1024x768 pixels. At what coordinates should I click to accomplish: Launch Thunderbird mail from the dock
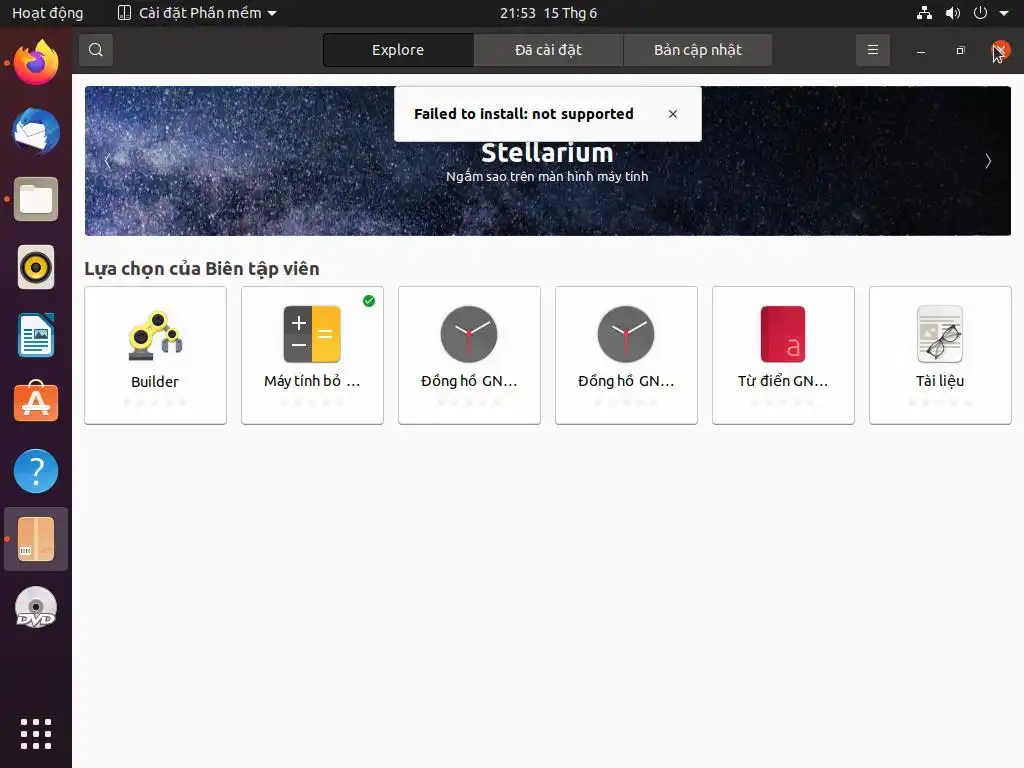pyautogui.click(x=36, y=131)
